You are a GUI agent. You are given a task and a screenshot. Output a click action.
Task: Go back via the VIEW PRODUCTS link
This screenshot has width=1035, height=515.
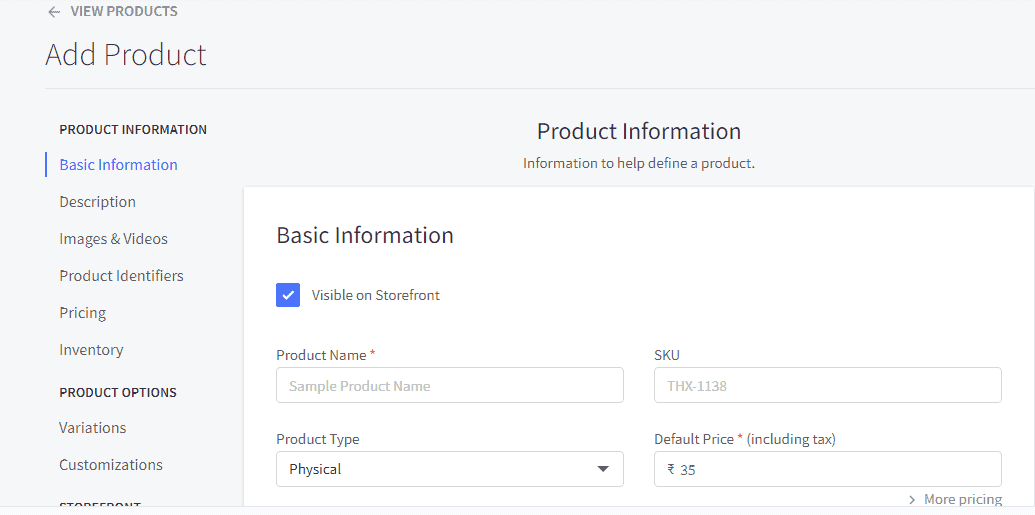[x=123, y=12]
